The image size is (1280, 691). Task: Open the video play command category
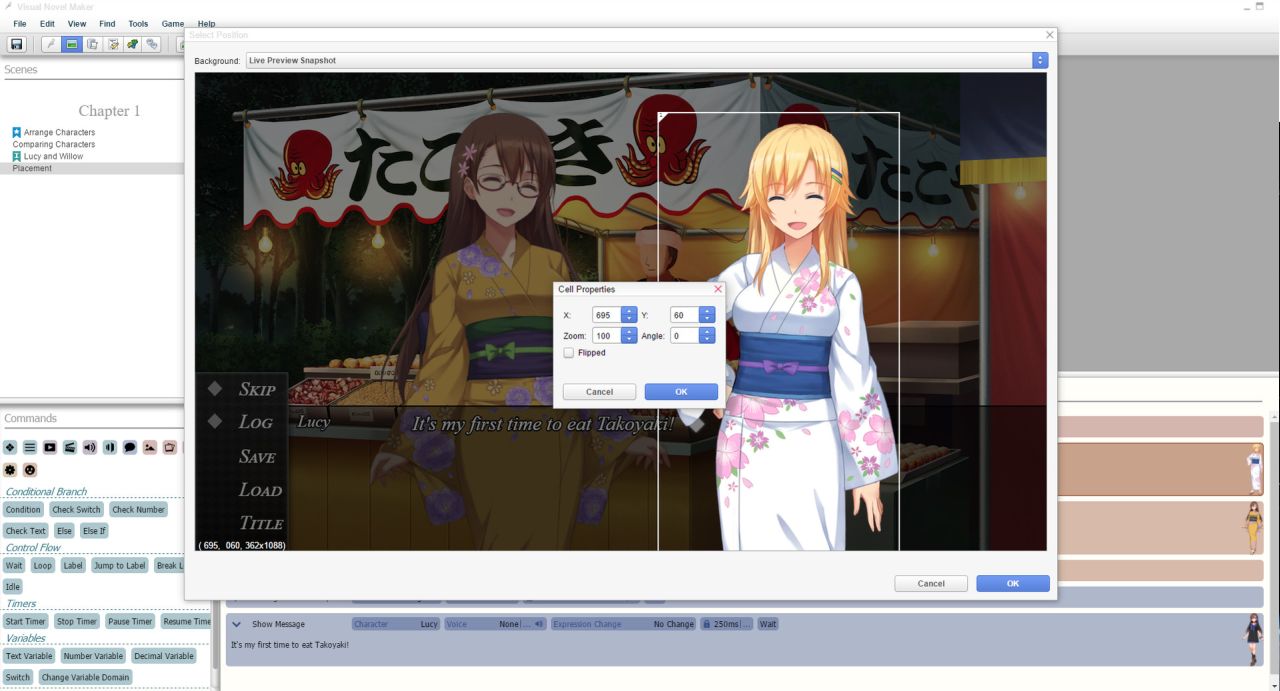(49, 447)
